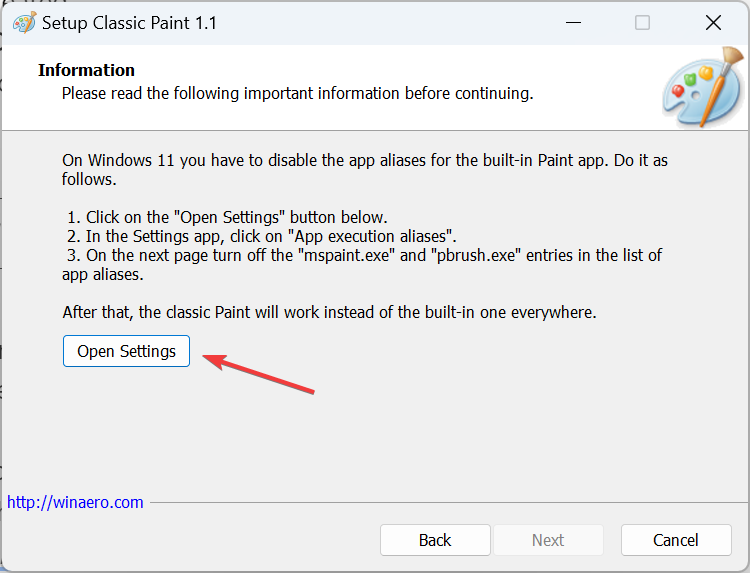This screenshot has width=750, height=573.
Task: Click the greyed-out Next button
Action: 548,540
